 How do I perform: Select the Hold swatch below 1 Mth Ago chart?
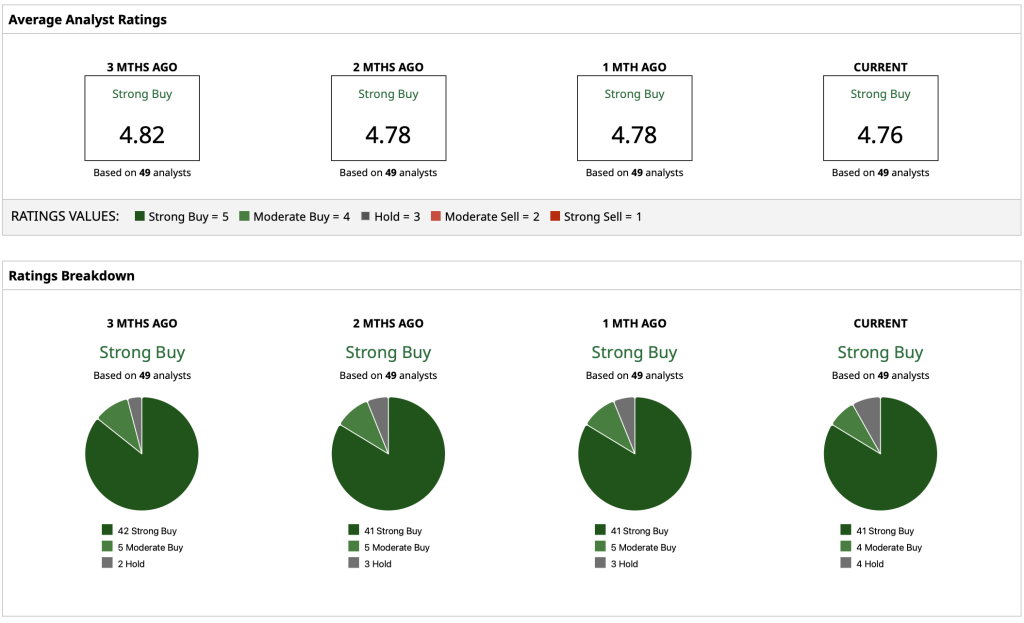[x=598, y=563]
